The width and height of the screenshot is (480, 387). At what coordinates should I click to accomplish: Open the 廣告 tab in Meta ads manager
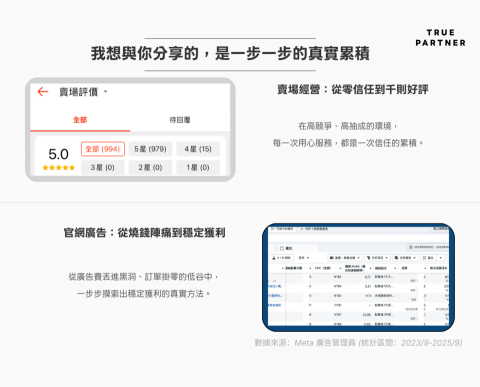coord(298,248)
